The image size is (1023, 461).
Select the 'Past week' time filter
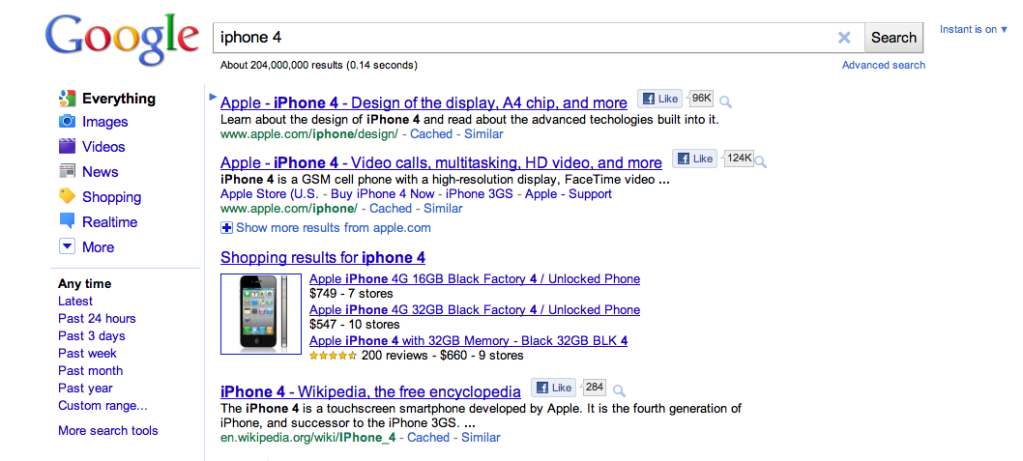point(87,353)
